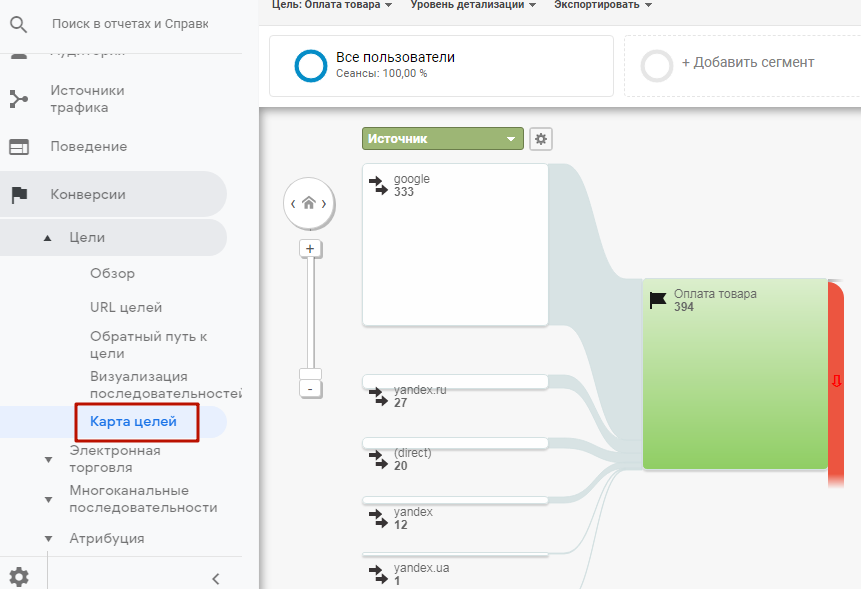Click the home icon in navigation control
This screenshot has width=861, height=589.
[x=309, y=203]
